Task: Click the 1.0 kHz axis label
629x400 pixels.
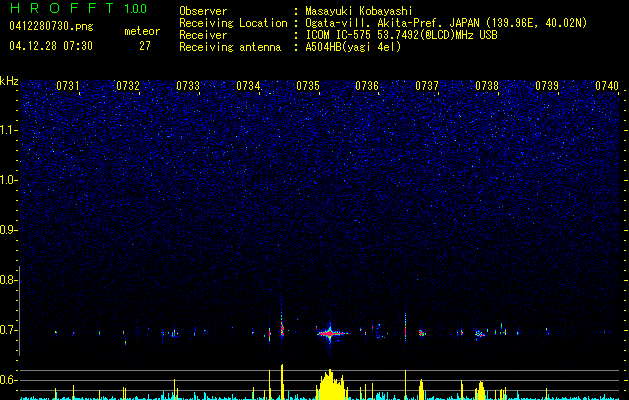Action: click(8, 180)
